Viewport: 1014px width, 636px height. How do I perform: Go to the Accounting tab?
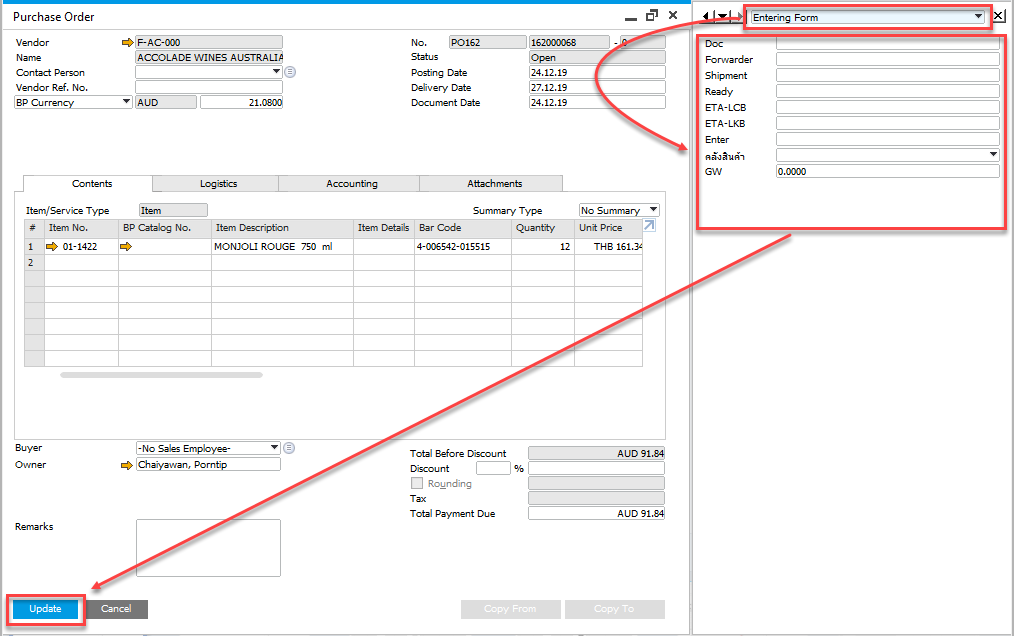click(351, 184)
